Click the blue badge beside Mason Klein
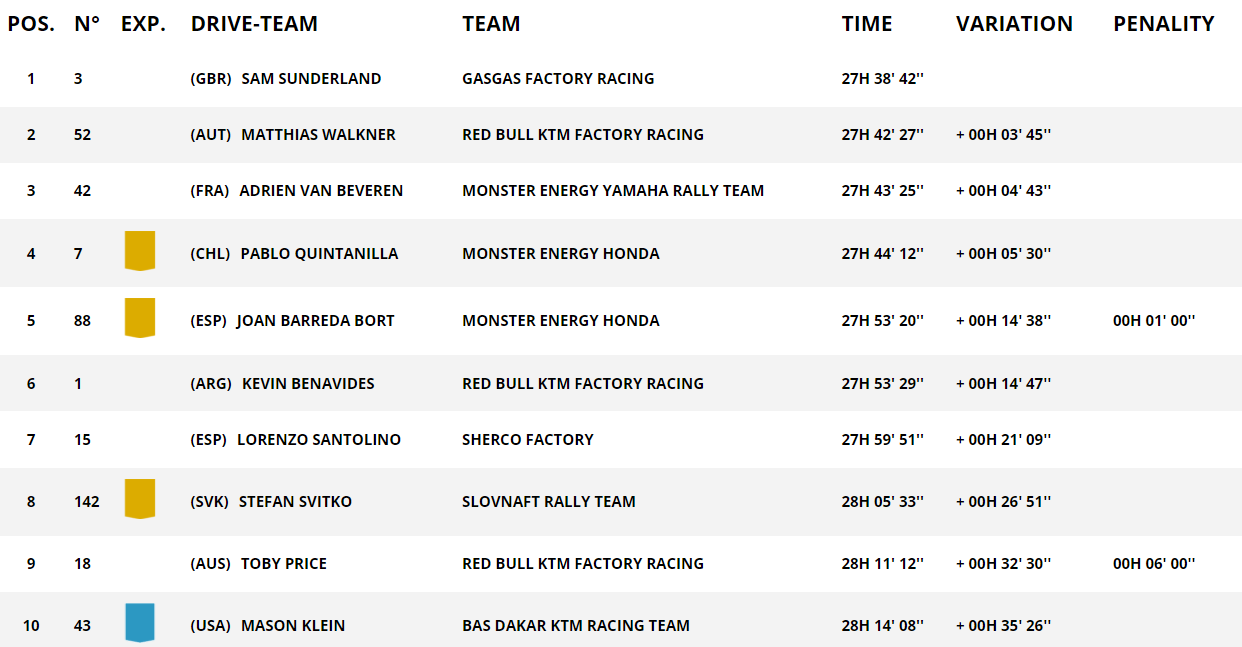The width and height of the screenshot is (1242, 647). 140,622
